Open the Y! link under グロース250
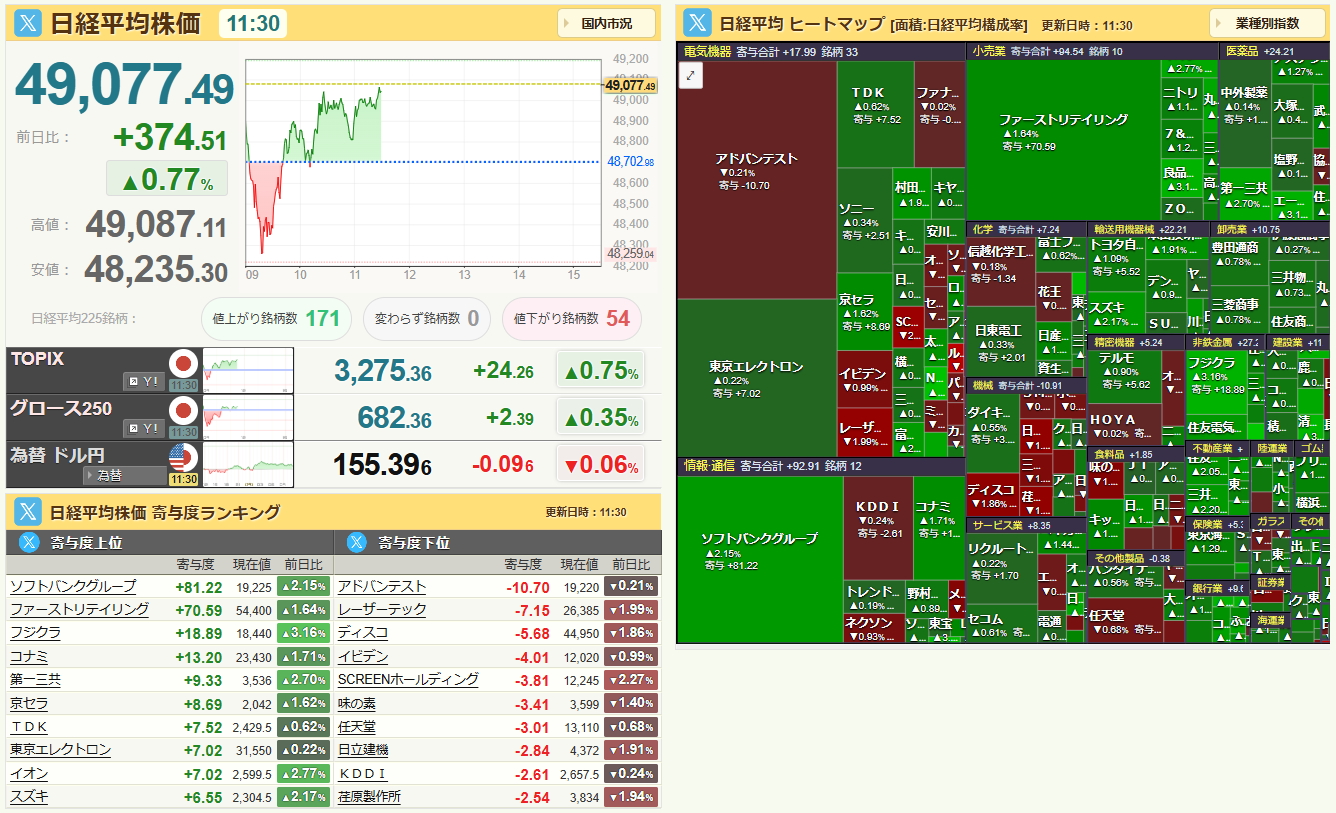The image size is (1336, 813). (144, 428)
